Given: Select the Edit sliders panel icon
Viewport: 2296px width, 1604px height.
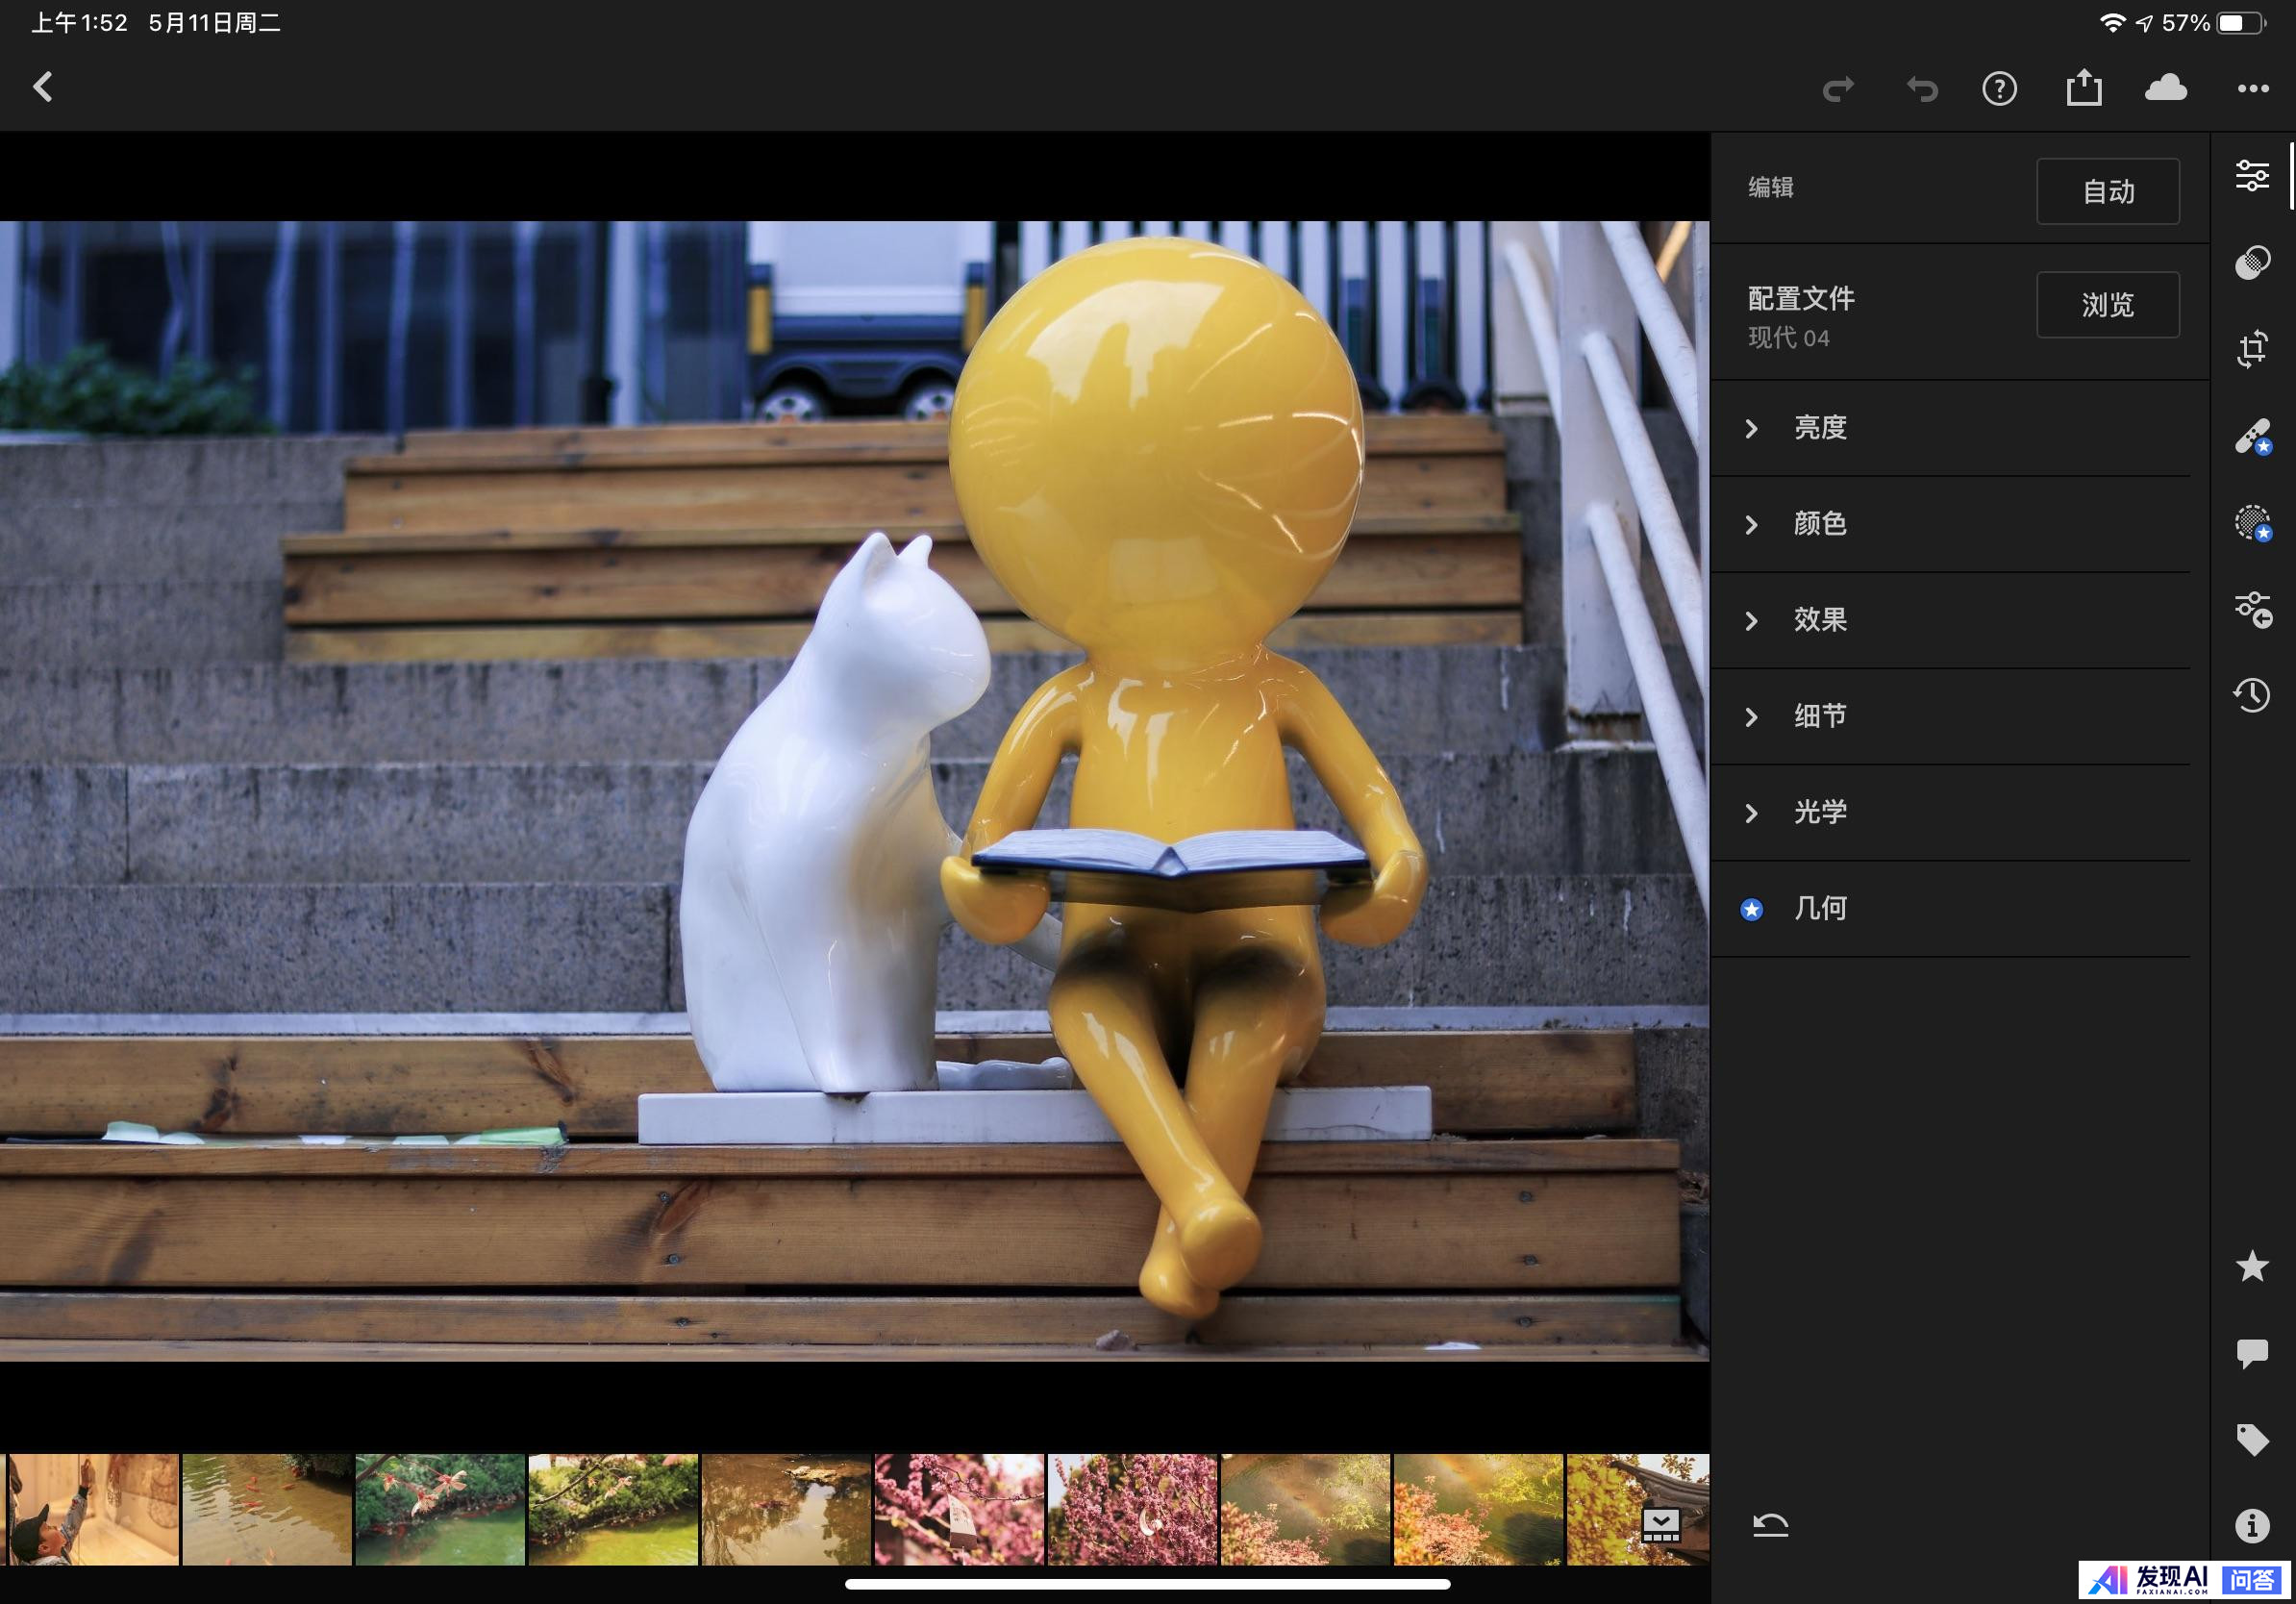Looking at the screenshot, I should coord(2252,175).
